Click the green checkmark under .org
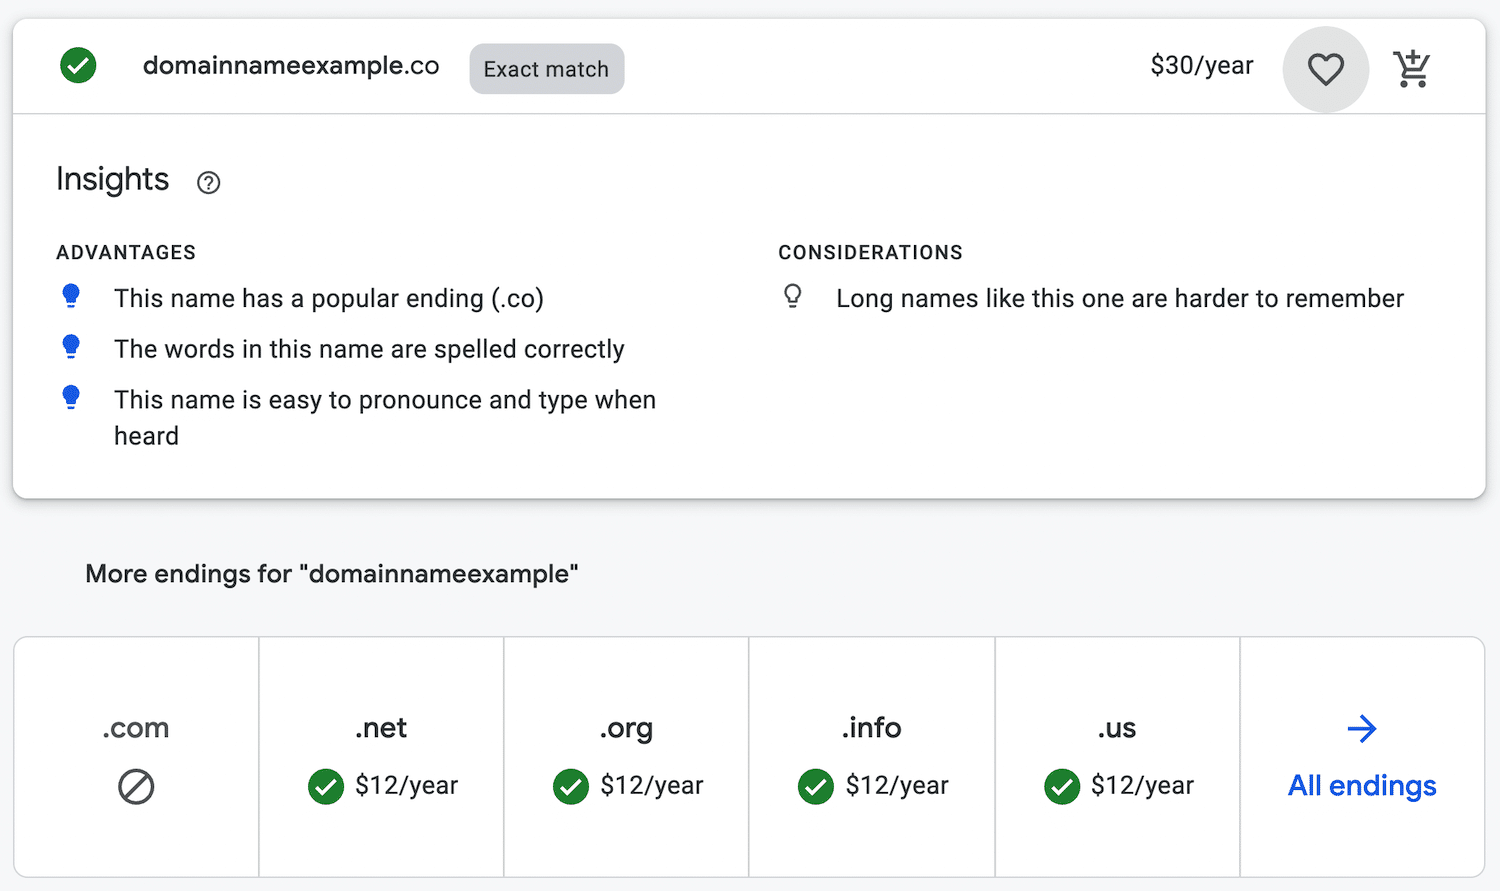Image resolution: width=1500 pixels, height=891 pixels. (x=571, y=787)
